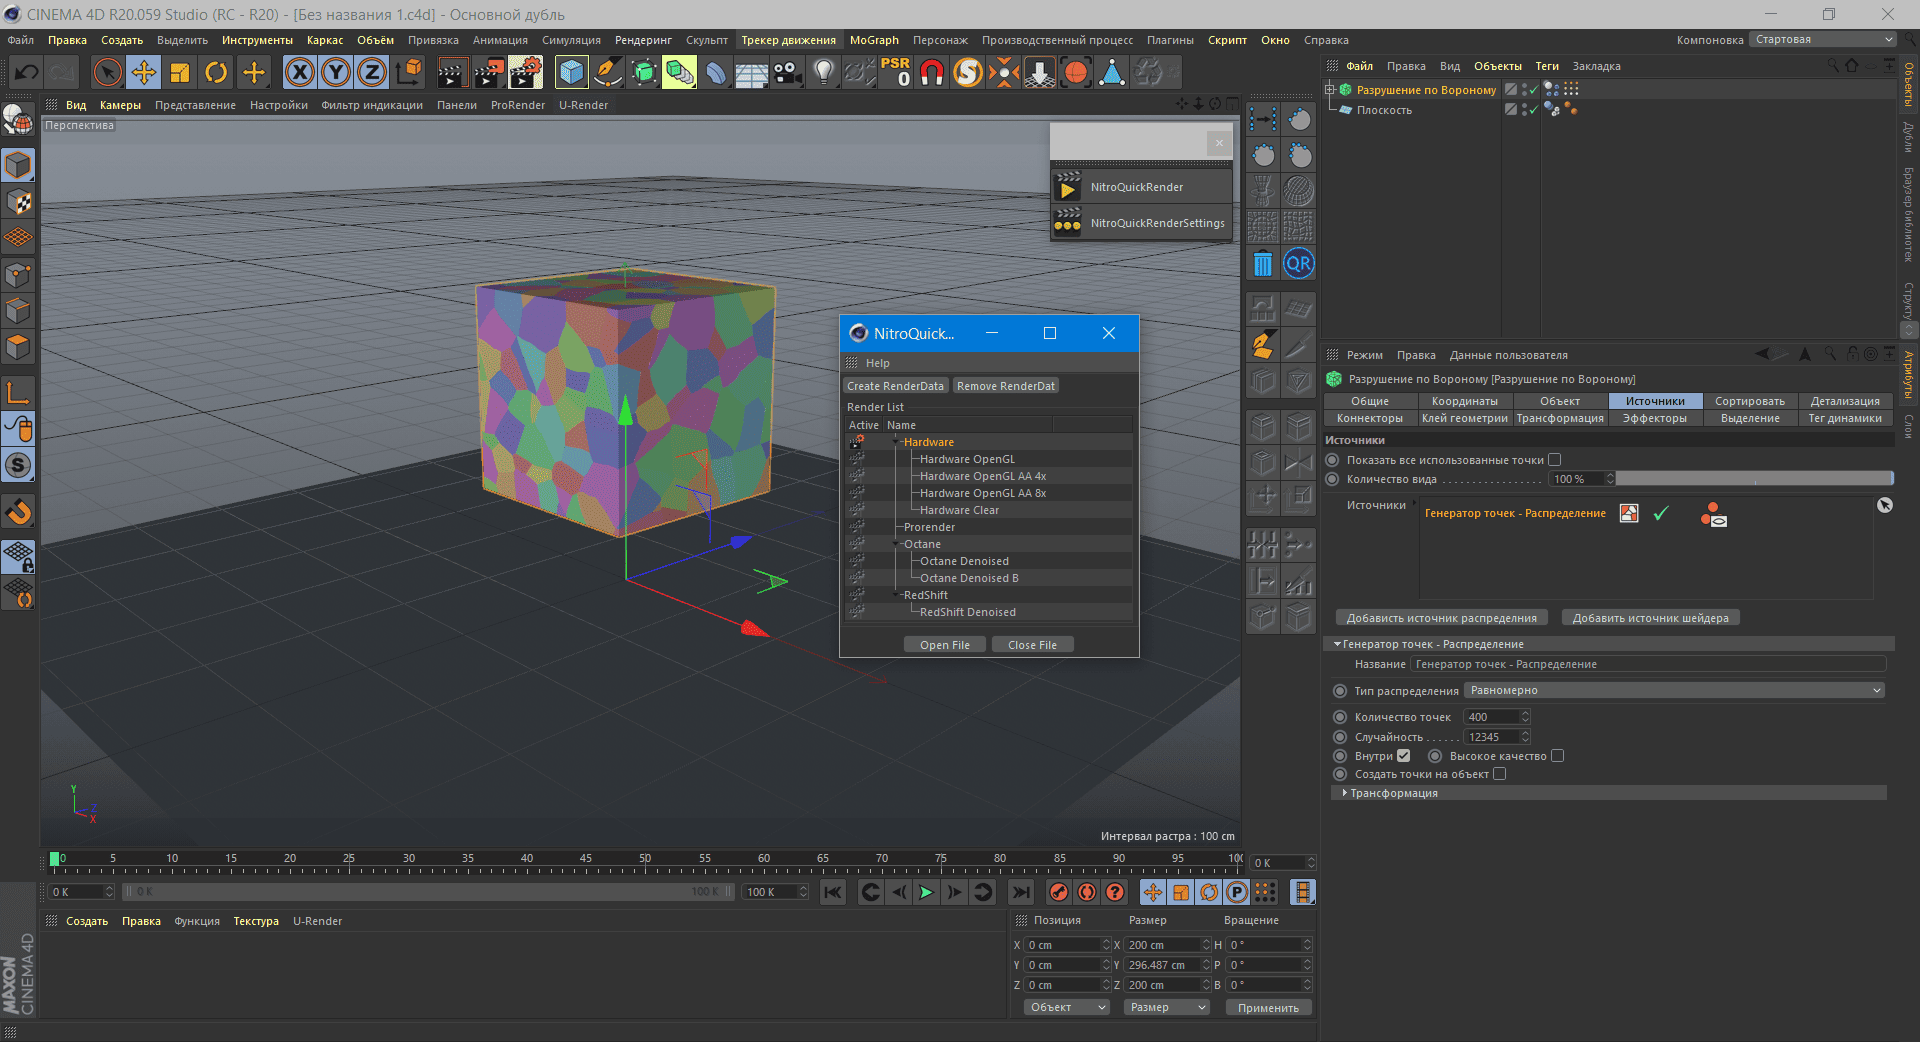Switch to the Эффекторы tab
This screenshot has width=1920, height=1042.
1655,418
